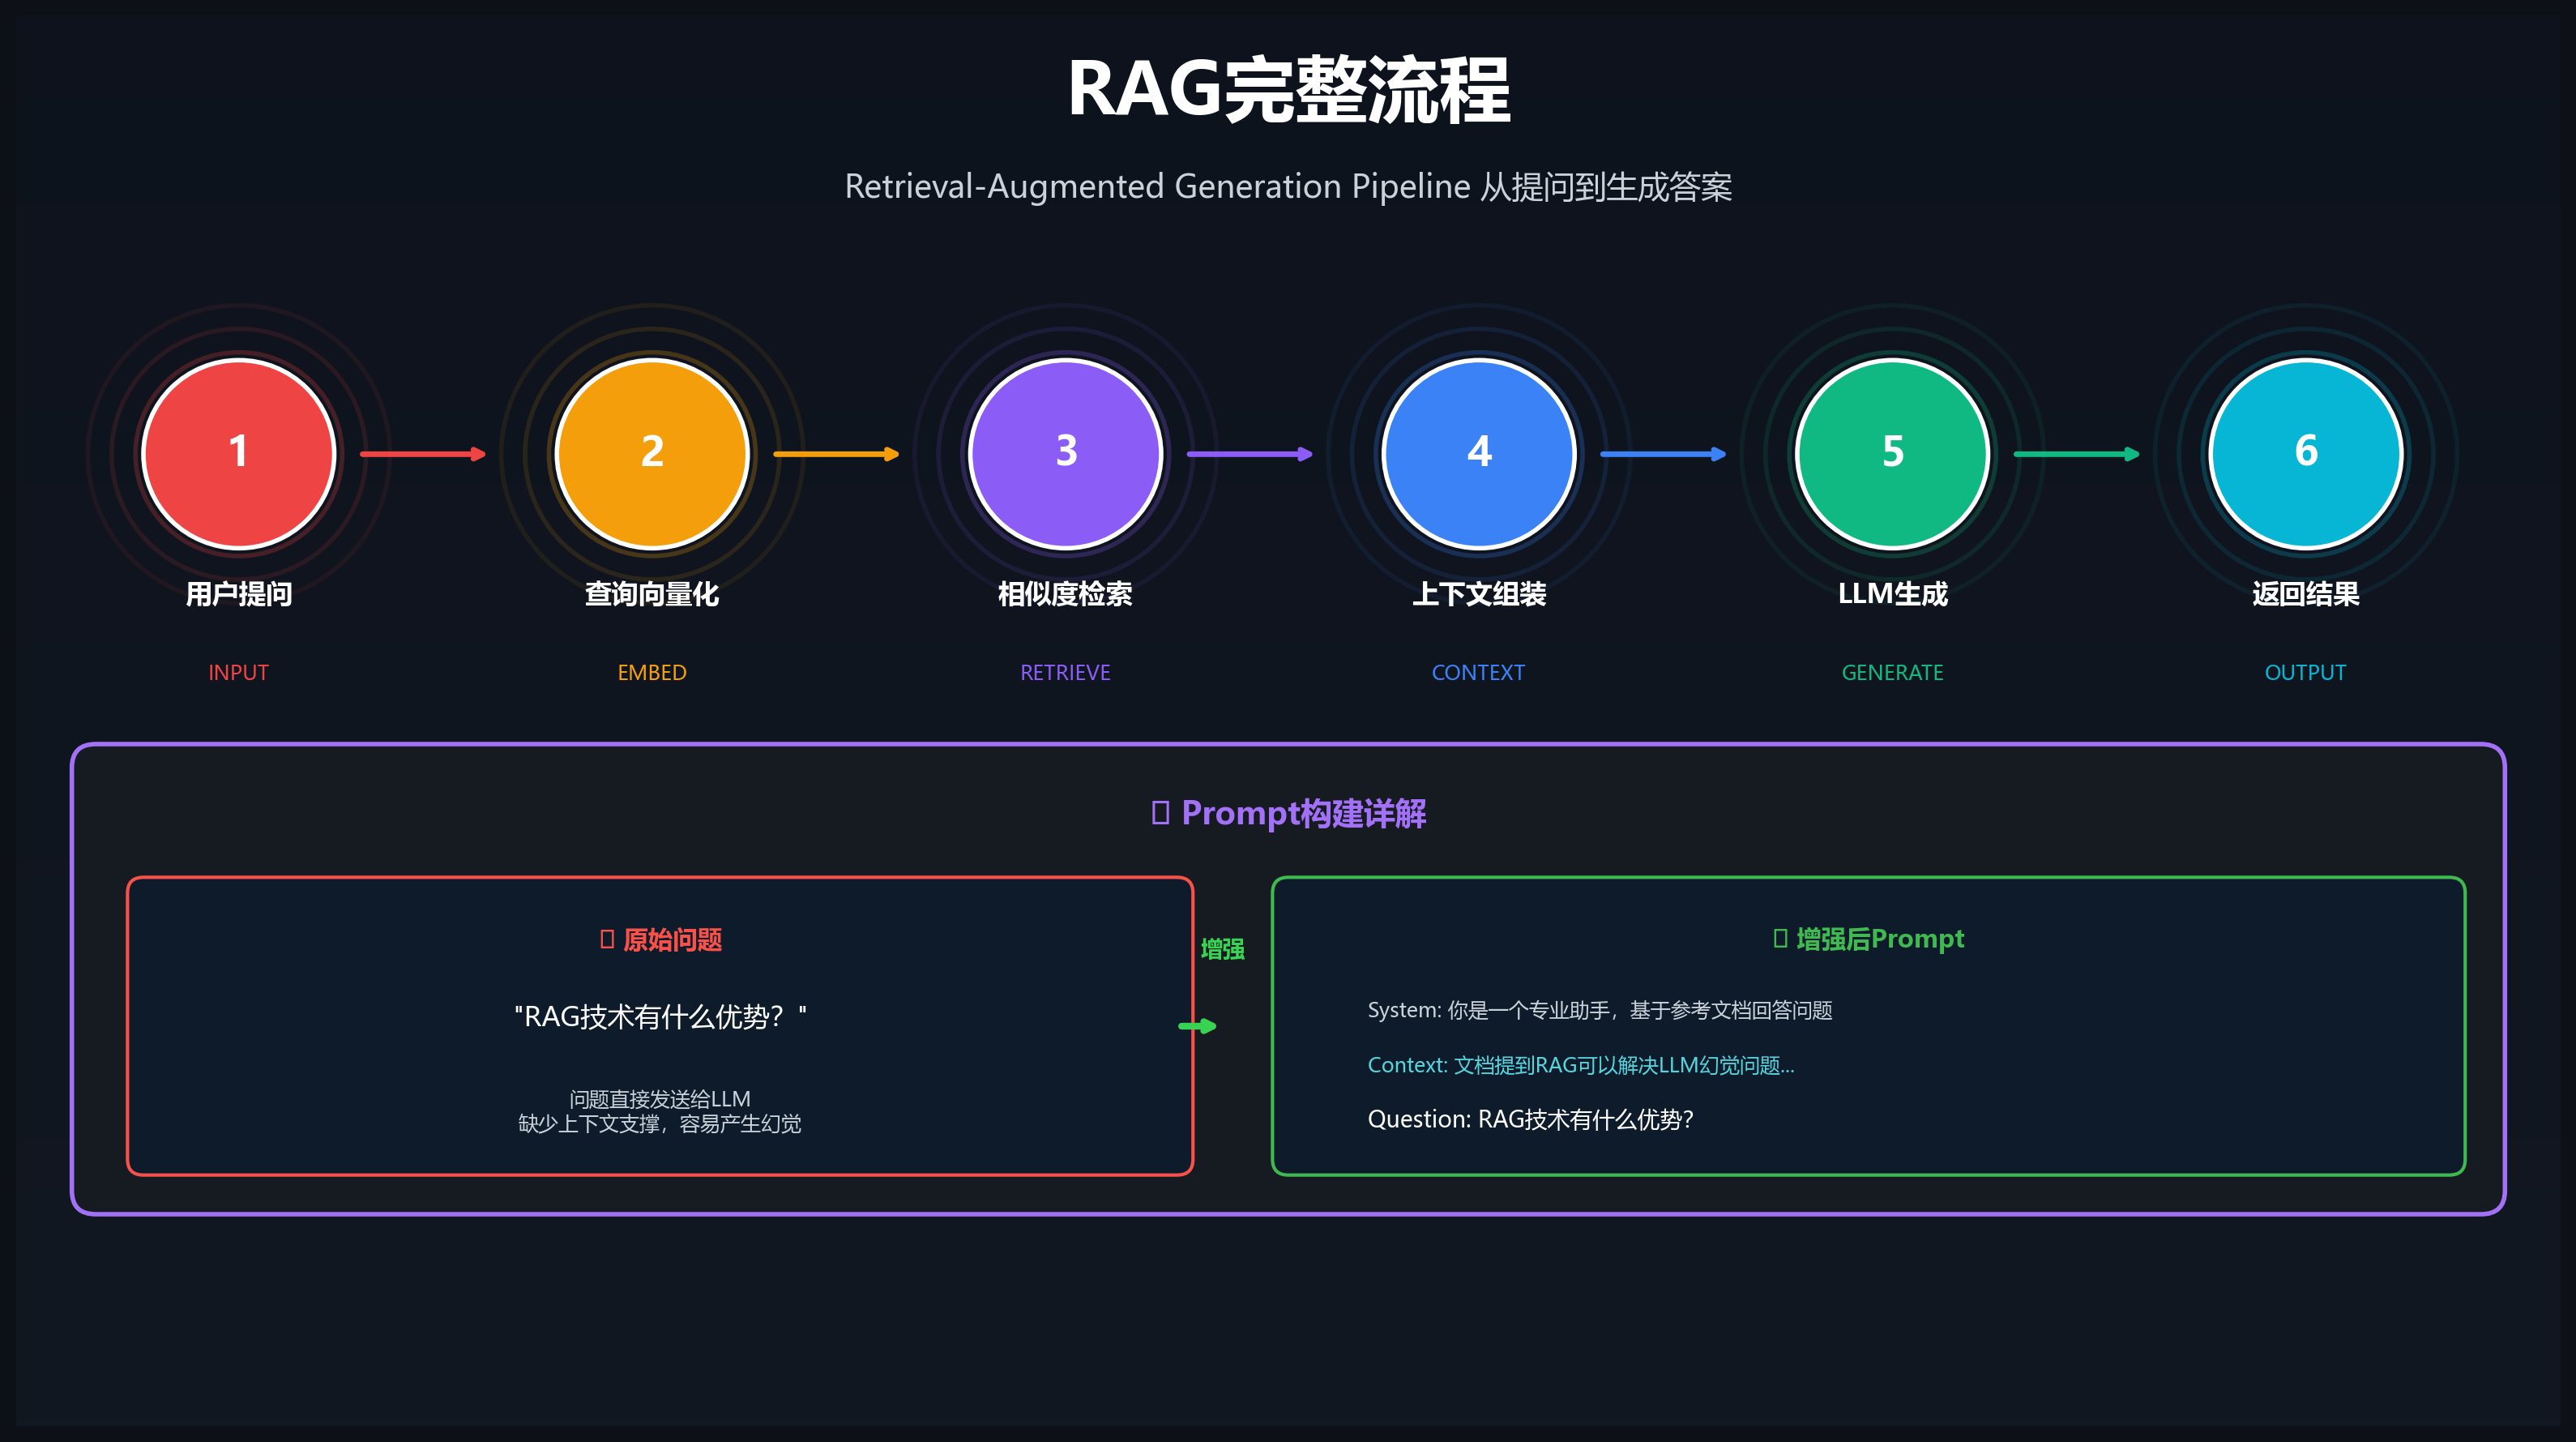Click the 原始问题 heading text

coord(672,940)
